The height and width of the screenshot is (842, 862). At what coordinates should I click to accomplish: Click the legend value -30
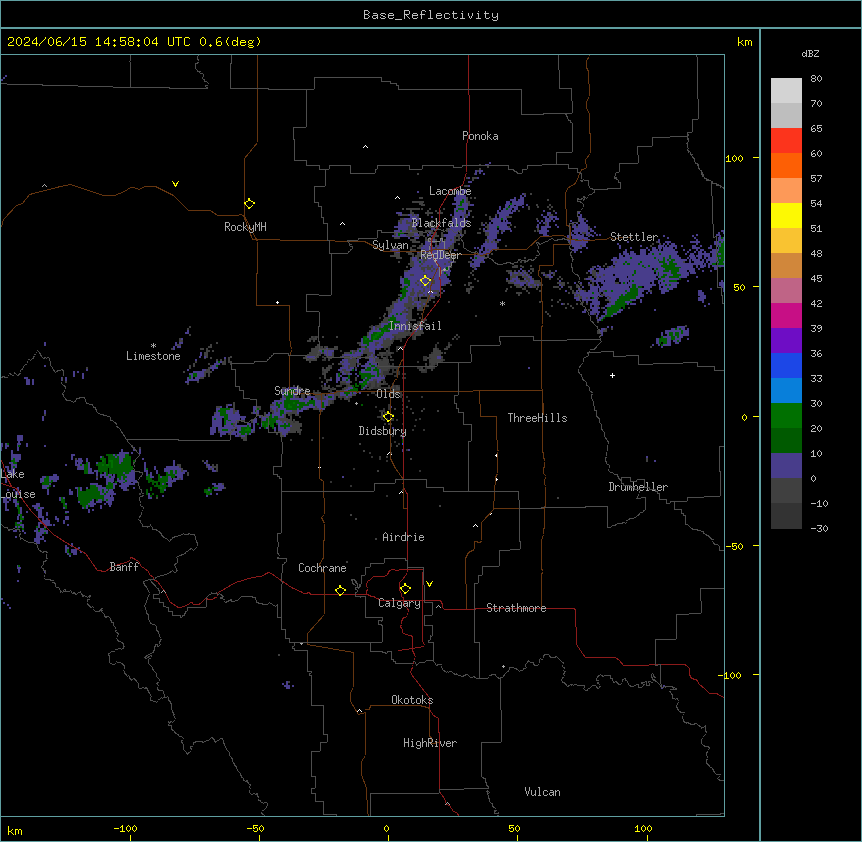819,529
